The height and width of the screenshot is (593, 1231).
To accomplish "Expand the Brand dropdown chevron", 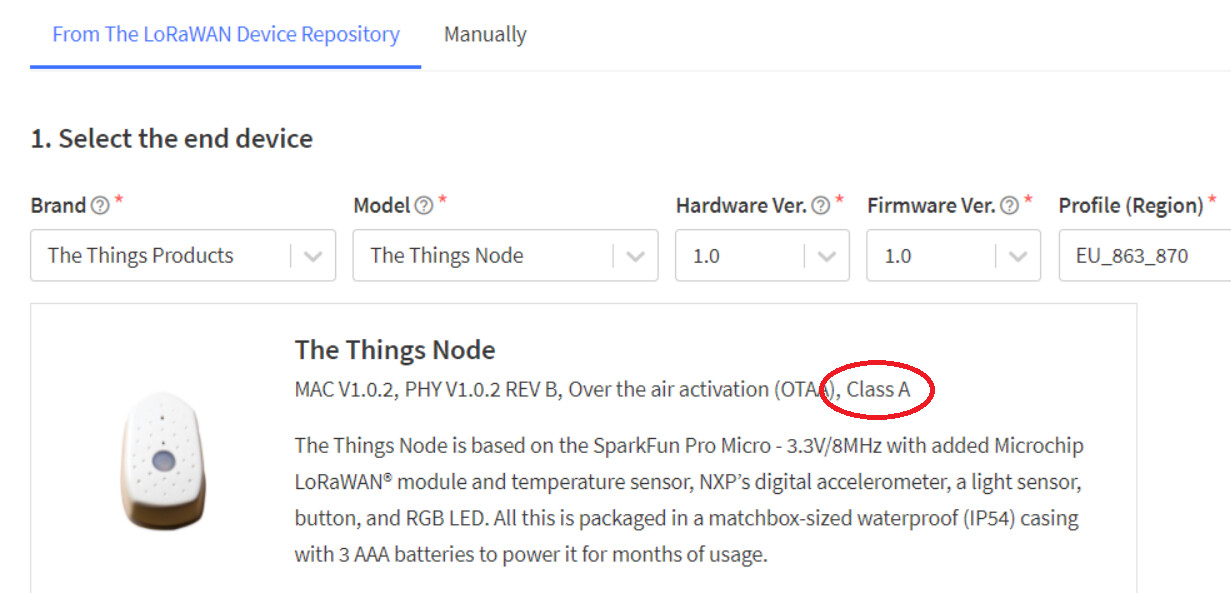I will 313,256.
